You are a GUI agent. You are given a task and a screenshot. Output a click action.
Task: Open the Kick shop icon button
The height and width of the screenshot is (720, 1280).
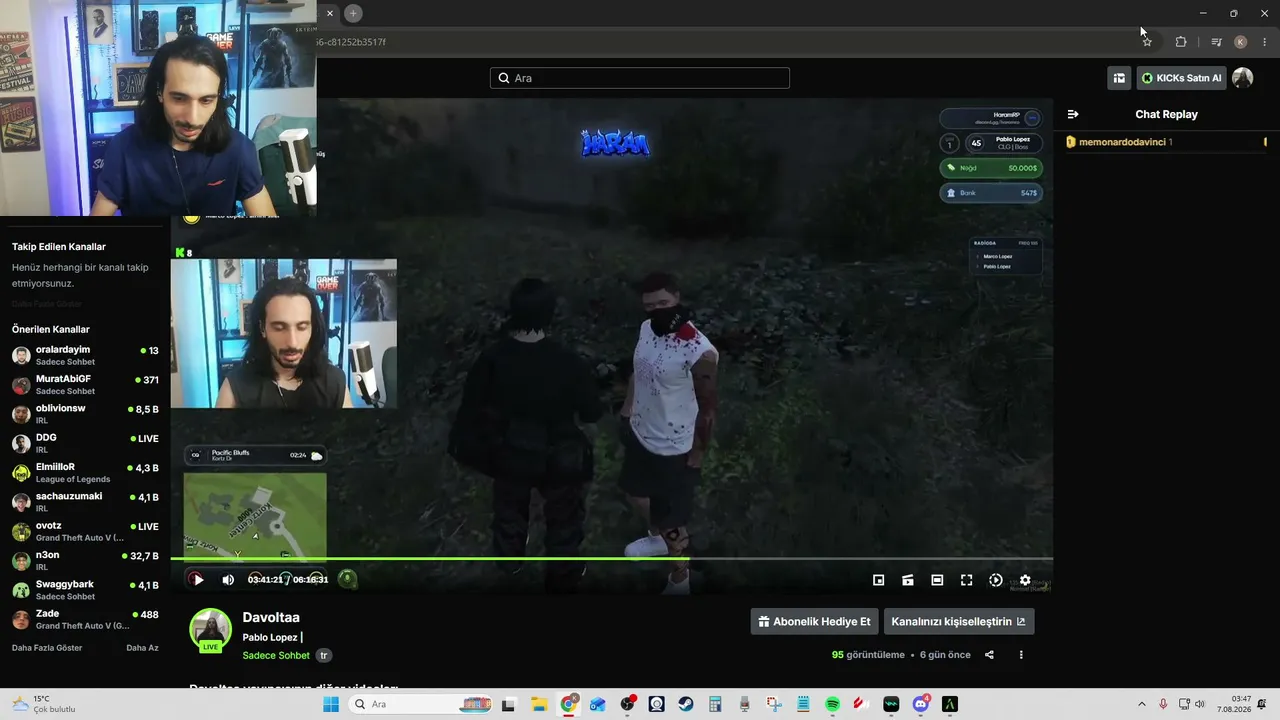[x=1119, y=78]
